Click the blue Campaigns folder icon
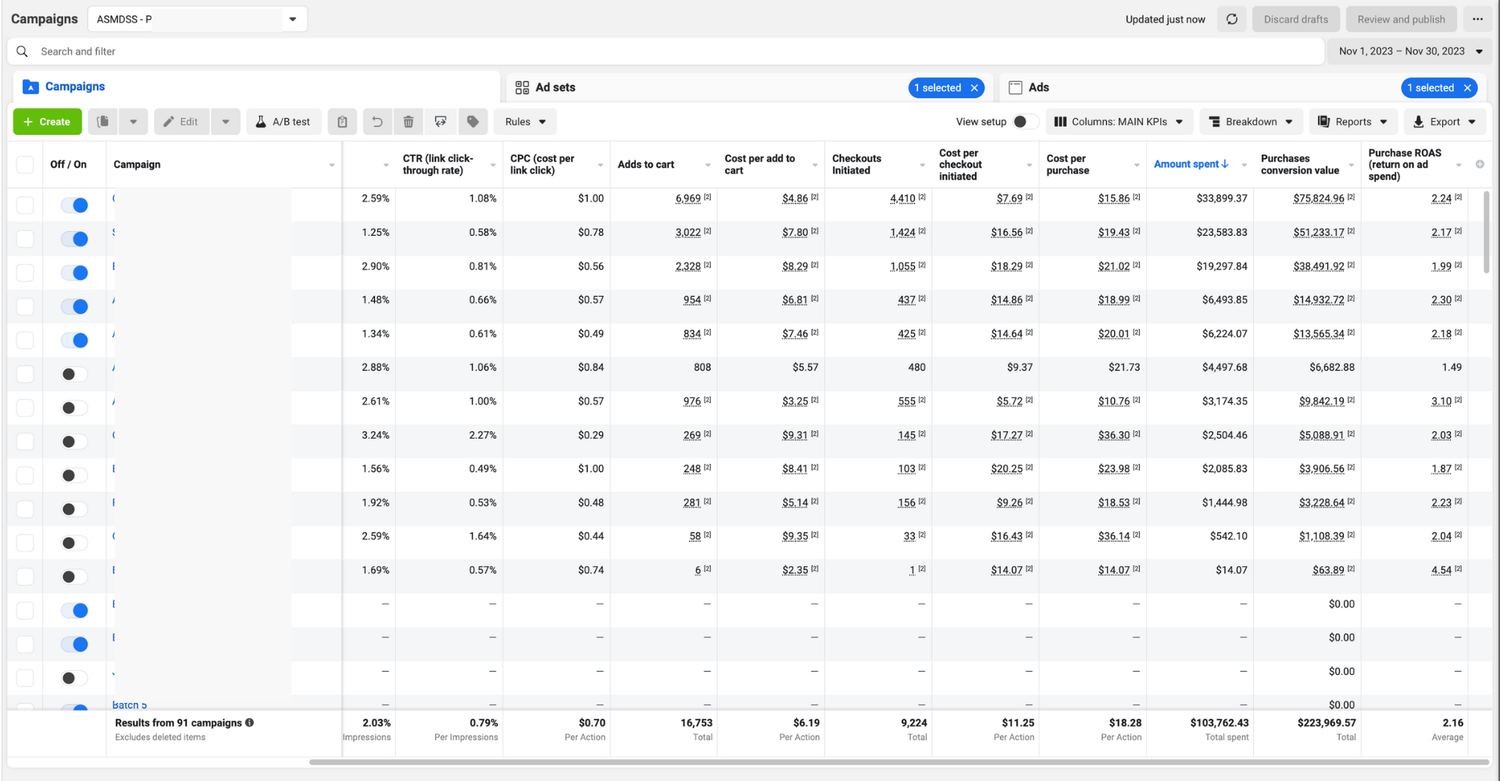 pyautogui.click(x=30, y=87)
